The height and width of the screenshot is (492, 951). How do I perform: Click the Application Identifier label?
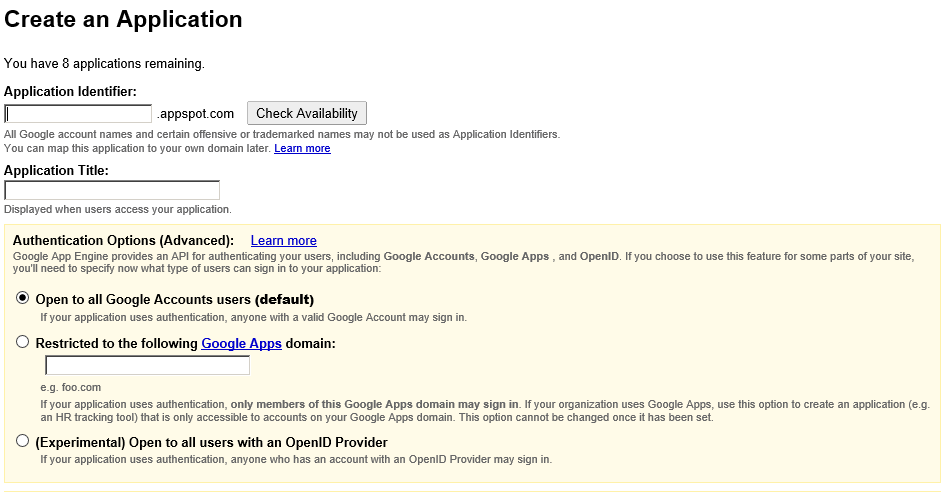click(x=70, y=91)
